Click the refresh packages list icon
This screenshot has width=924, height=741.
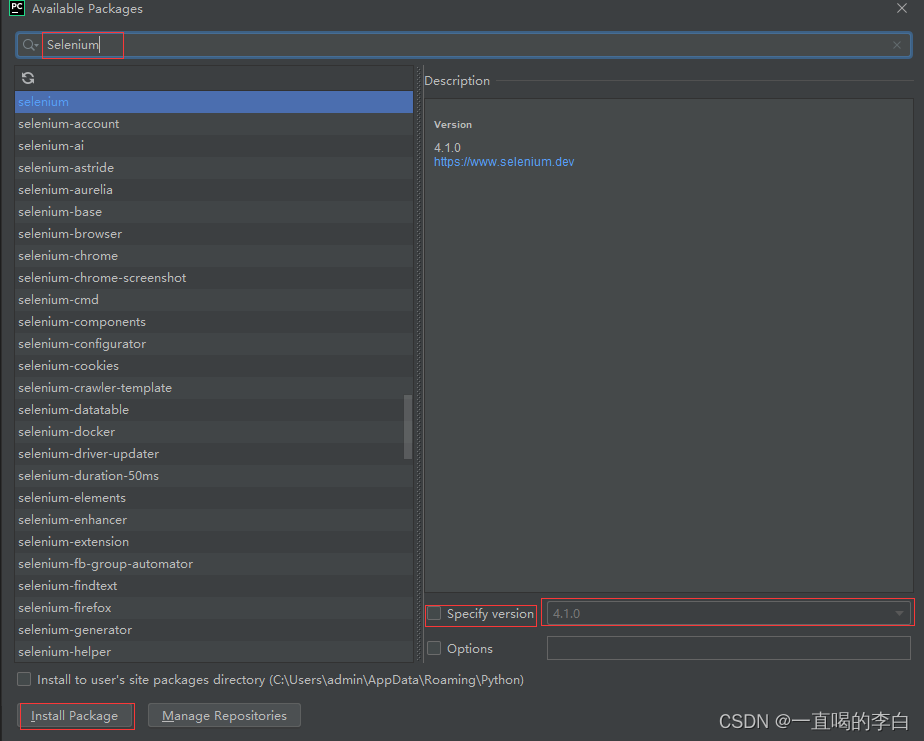28,78
